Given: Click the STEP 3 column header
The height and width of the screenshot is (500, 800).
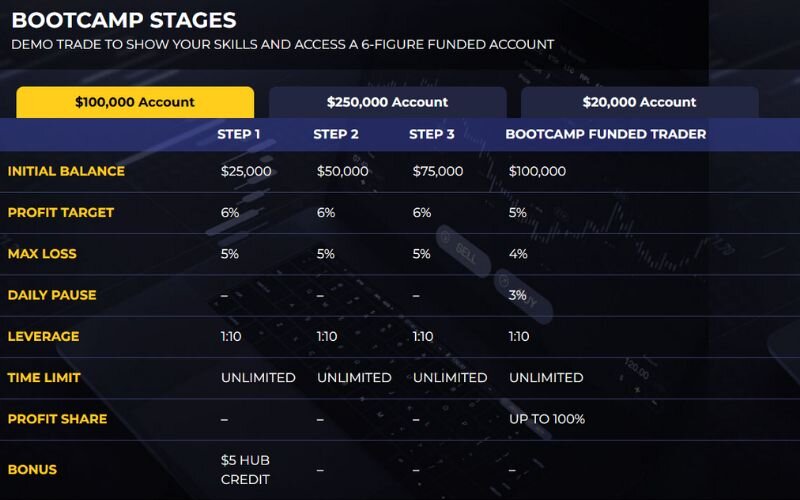Looking at the screenshot, I should coord(432,134).
